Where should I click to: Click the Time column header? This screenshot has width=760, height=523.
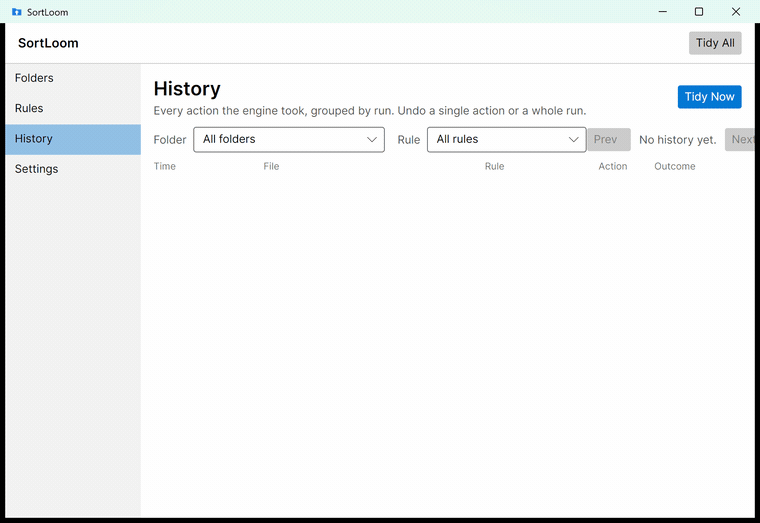point(165,166)
